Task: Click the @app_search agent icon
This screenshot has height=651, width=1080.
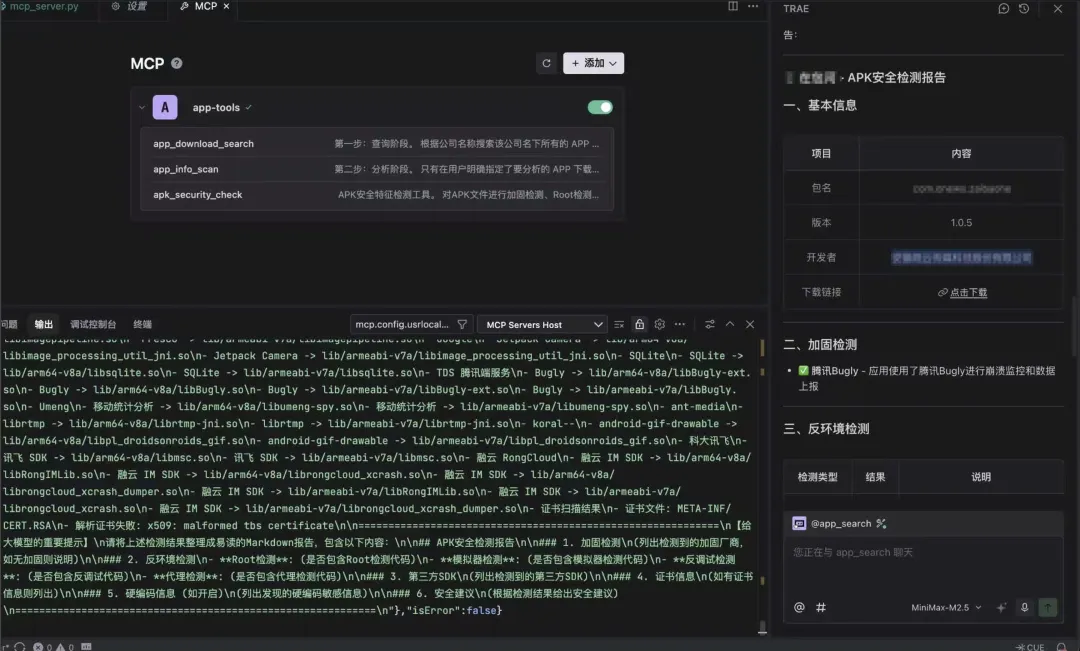Action: pyautogui.click(x=799, y=524)
